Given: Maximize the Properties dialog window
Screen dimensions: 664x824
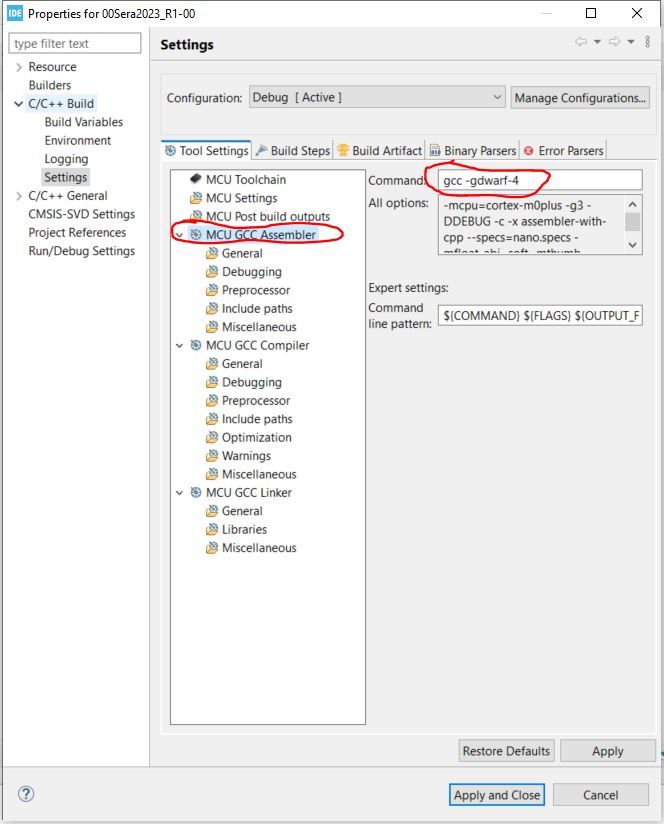Looking at the screenshot, I should pos(591,13).
